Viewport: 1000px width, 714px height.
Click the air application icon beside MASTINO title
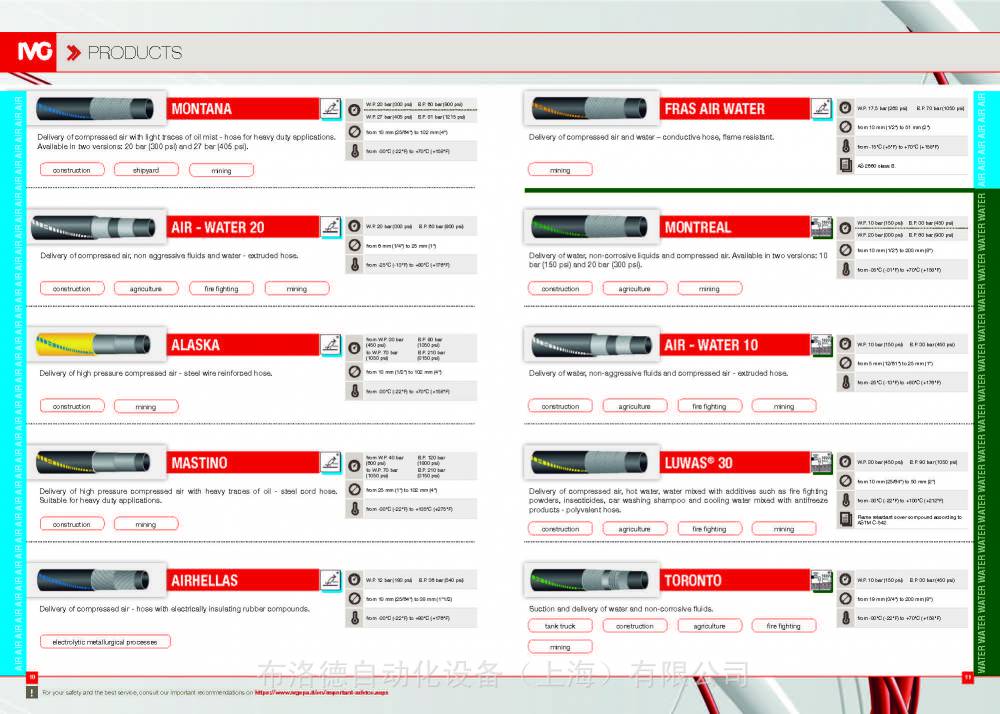[330, 463]
